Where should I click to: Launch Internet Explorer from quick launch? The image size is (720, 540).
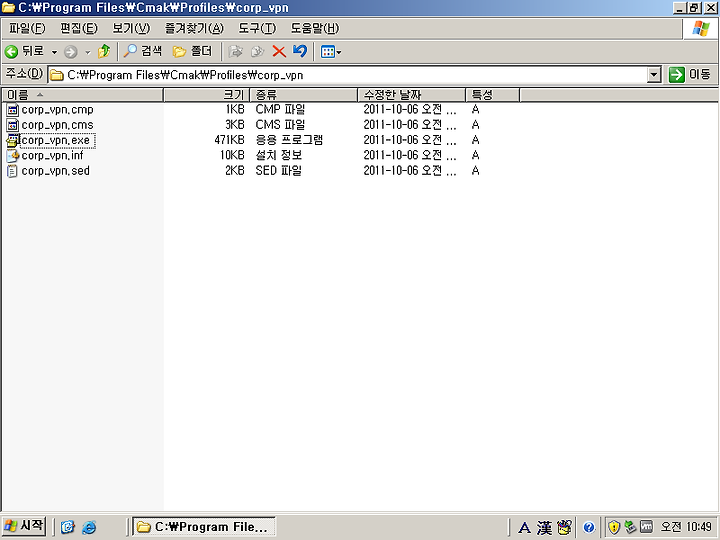pos(89,527)
